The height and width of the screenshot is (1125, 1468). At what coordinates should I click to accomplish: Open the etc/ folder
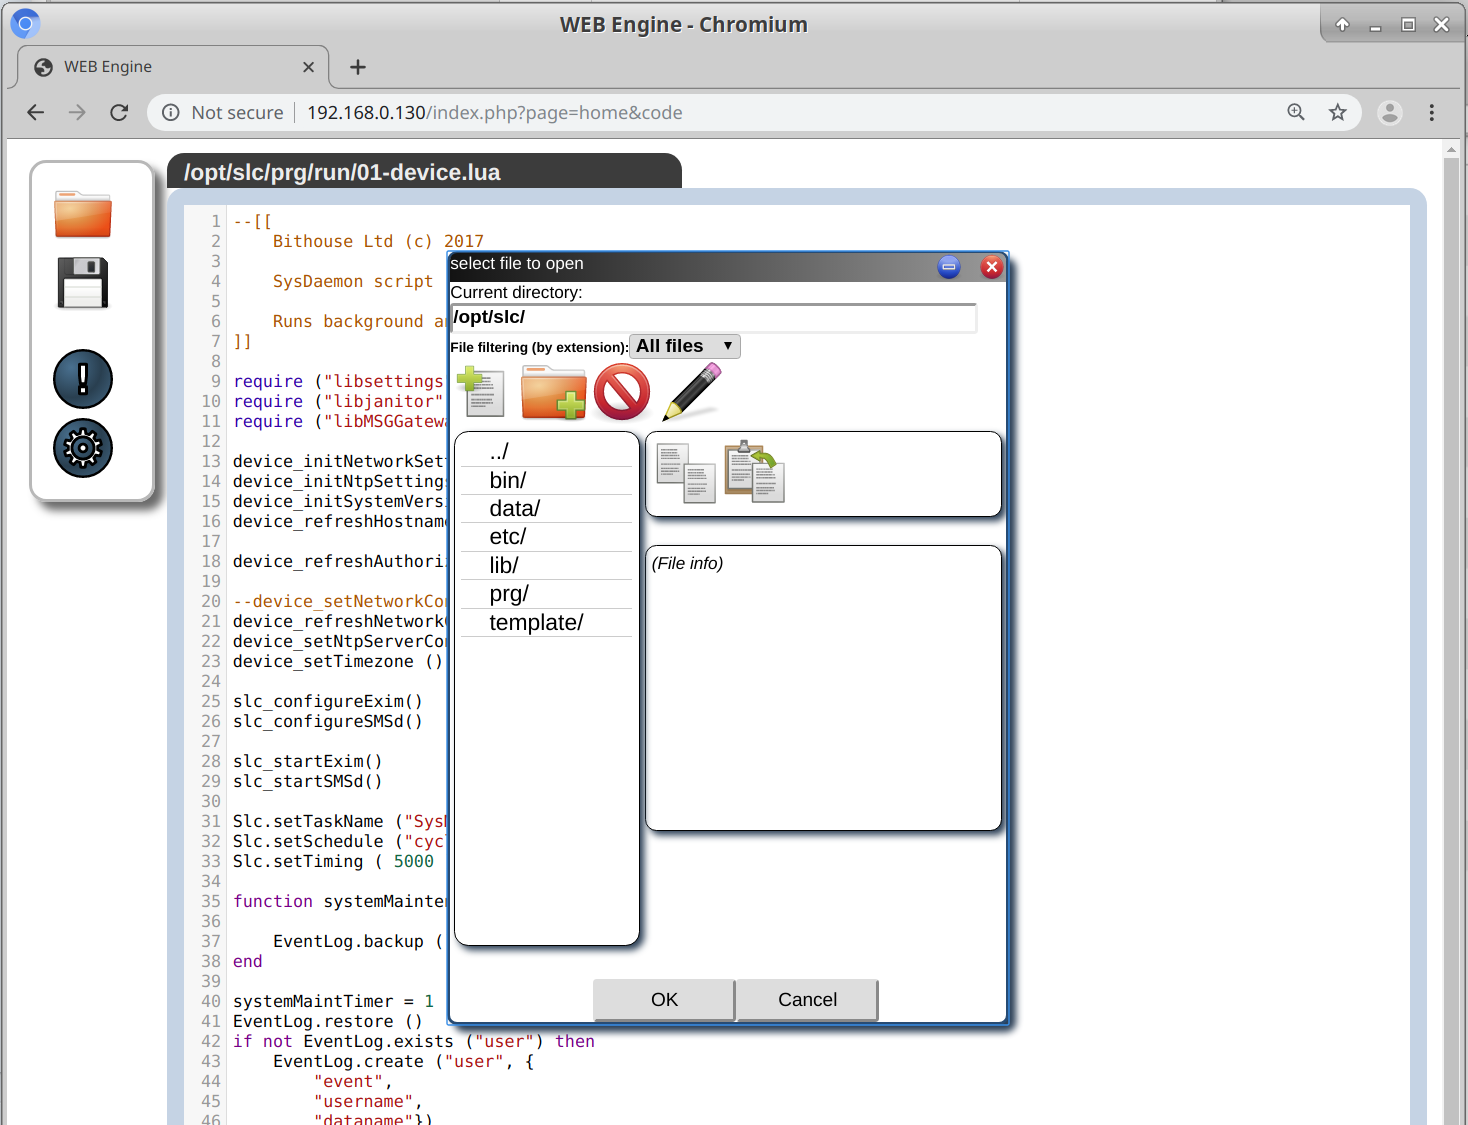[x=546, y=537]
